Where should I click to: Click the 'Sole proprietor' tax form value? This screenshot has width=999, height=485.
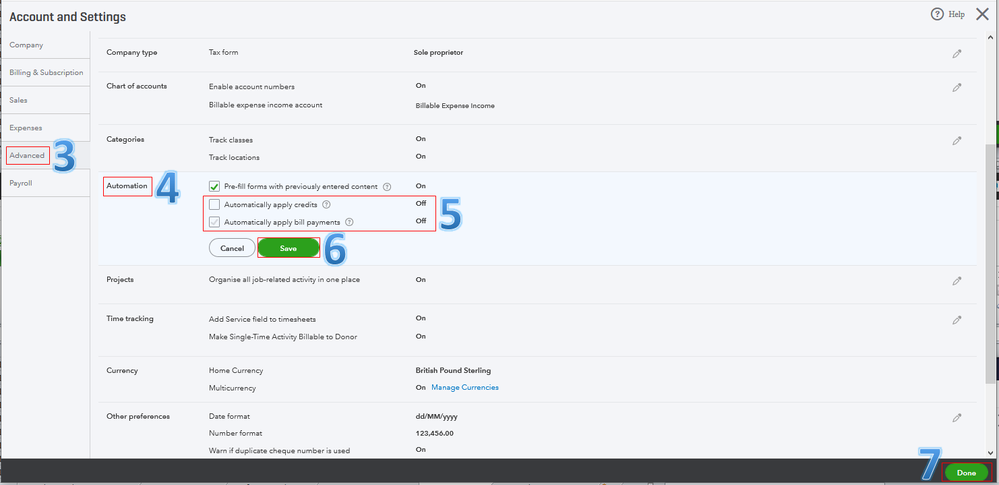(440, 52)
